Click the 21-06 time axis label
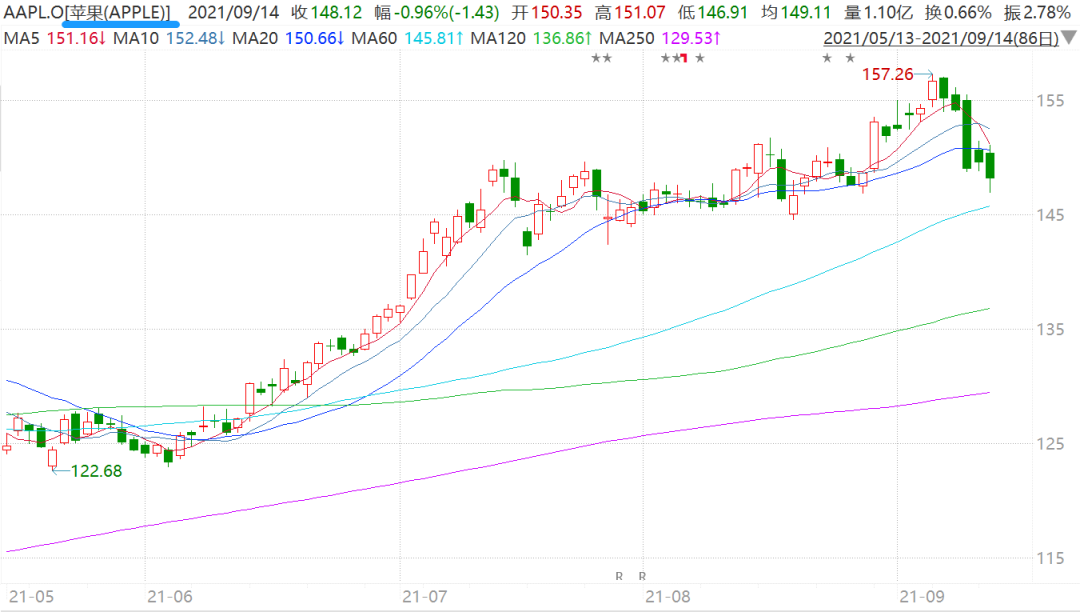The width and height of the screenshot is (1080, 612). coord(170,597)
